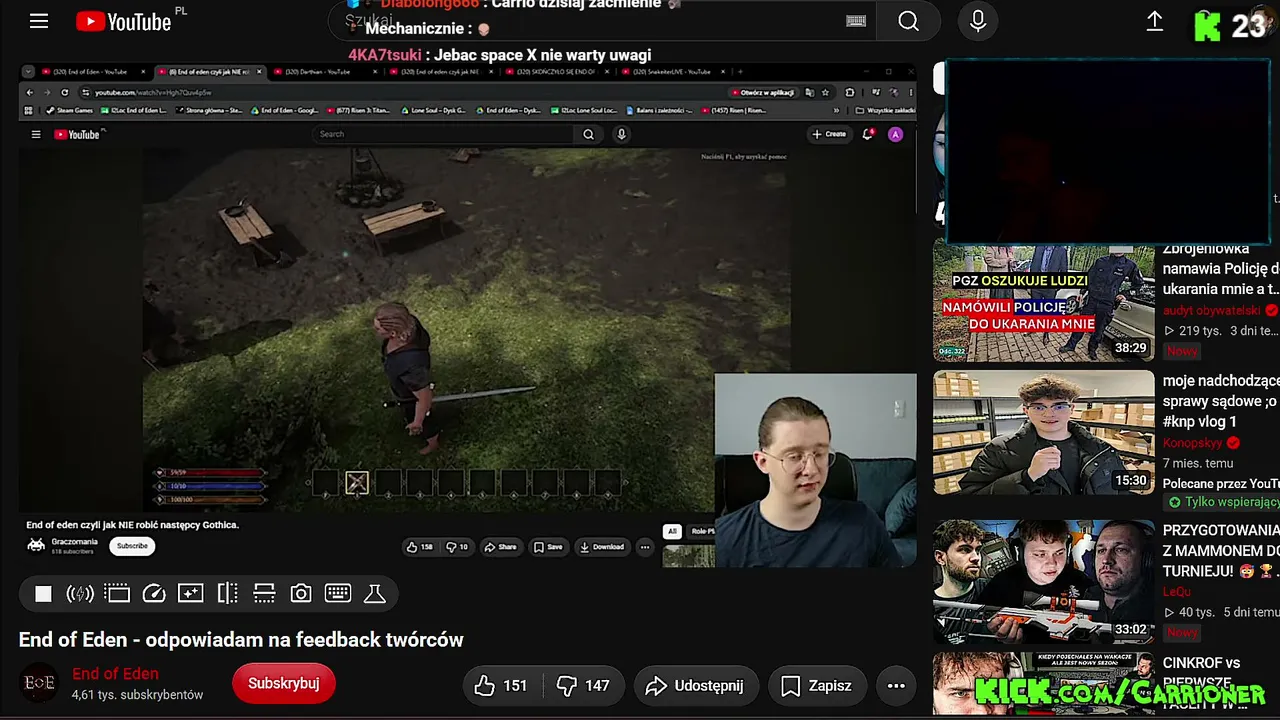Dislike the video showing 147 dislikes
1280x720 pixels.
click(x=583, y=685)
